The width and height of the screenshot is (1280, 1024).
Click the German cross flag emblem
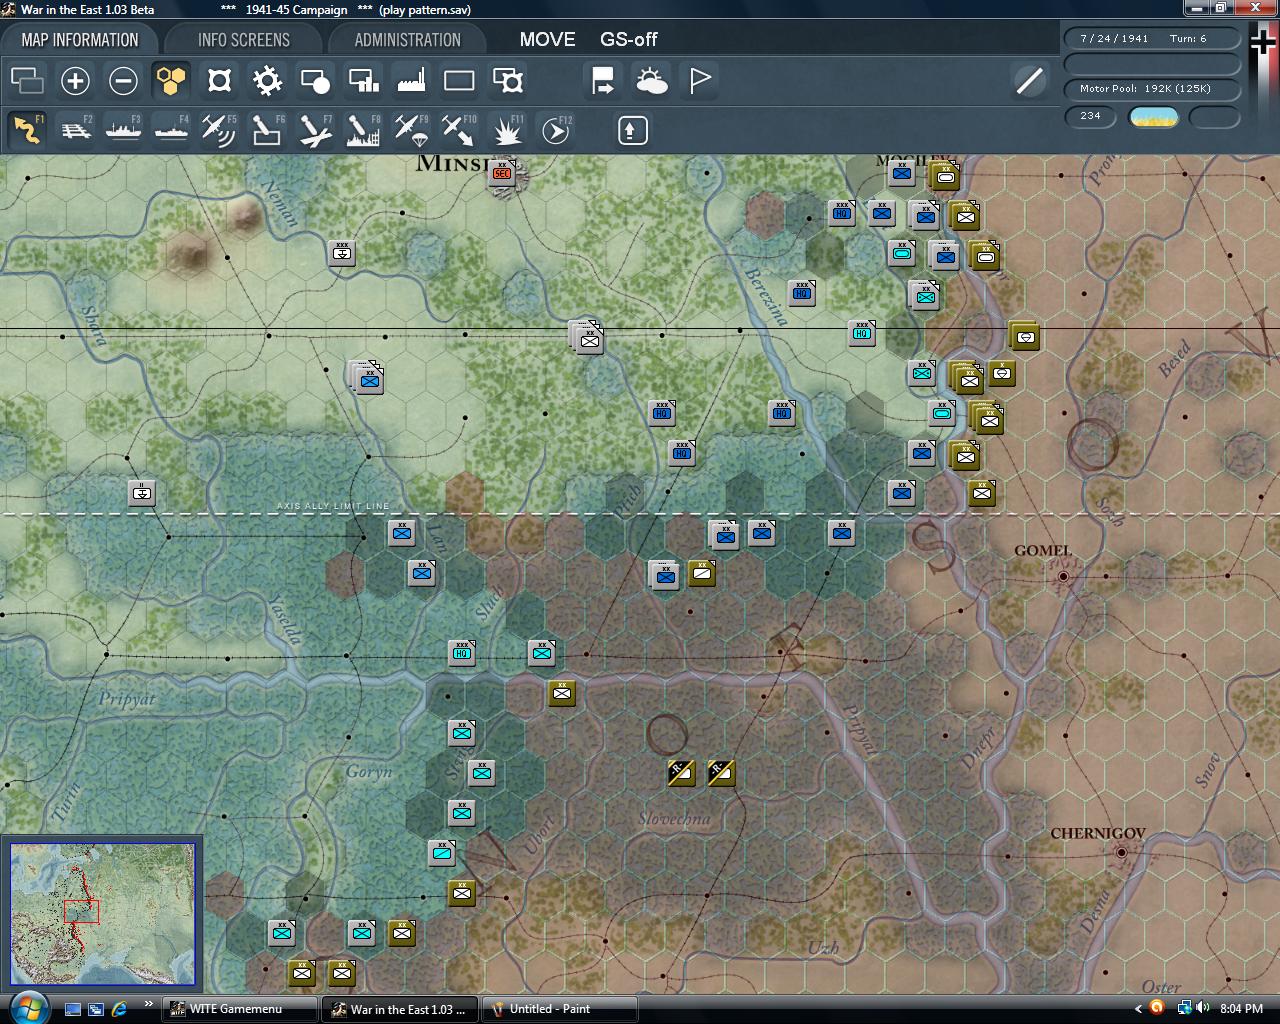pyautogui.click(x=1263, y=44)
